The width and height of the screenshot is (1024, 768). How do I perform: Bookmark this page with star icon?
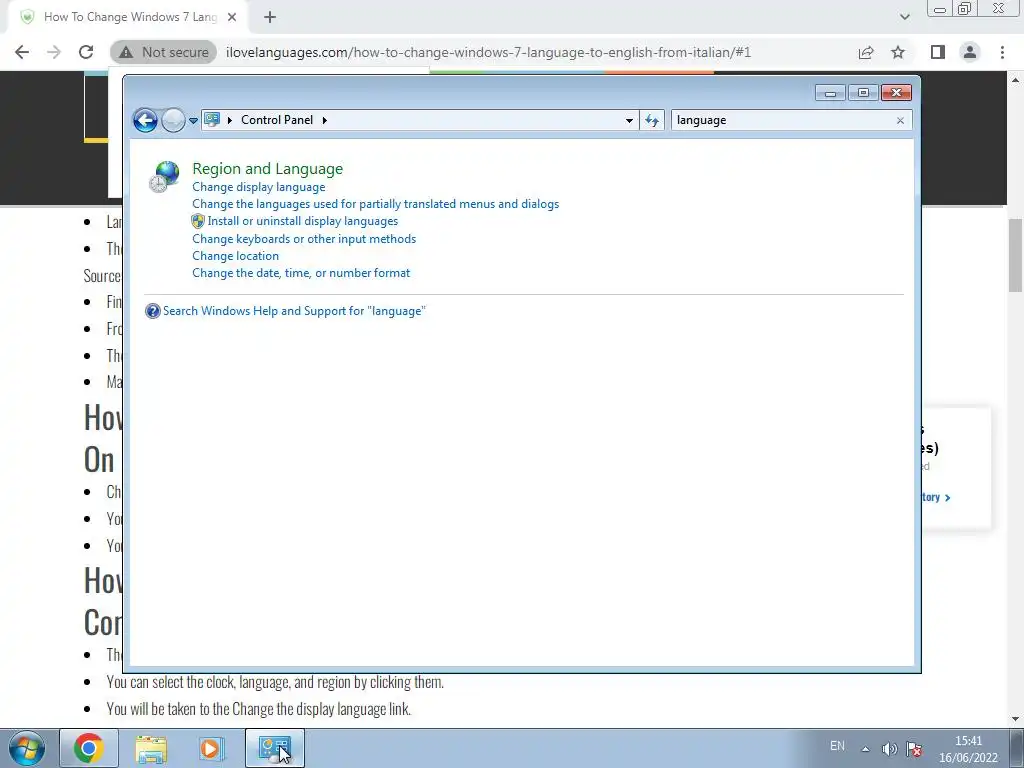click(x=898, y=52)
